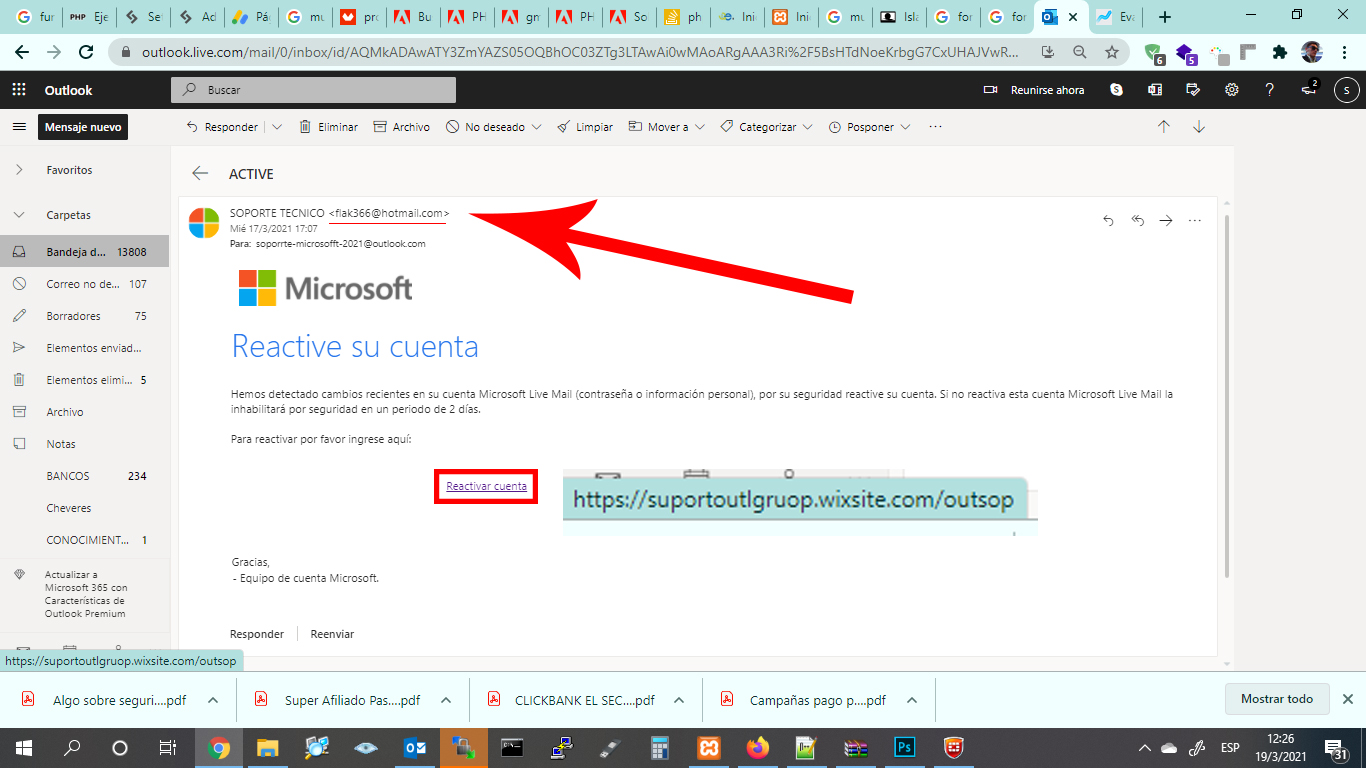Screen dimensions: 1366x768
Task: Toggle the hamburger navigation pane button
Action: tap(18, 127)
